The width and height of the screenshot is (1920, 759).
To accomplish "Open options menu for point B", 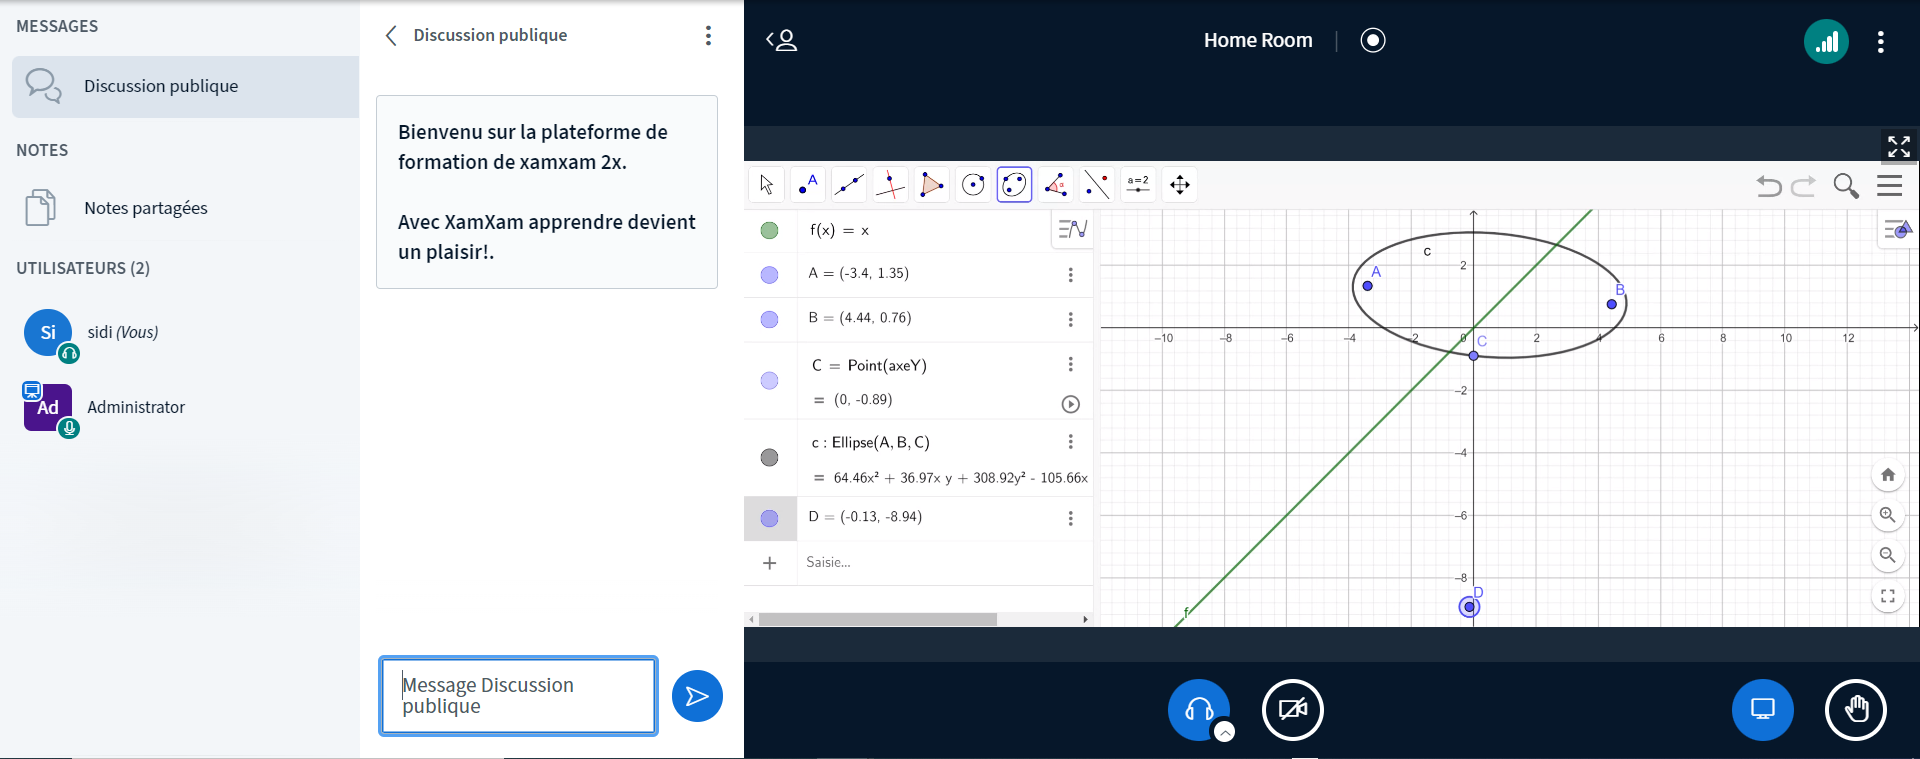I will click(x=1070, y=319).
